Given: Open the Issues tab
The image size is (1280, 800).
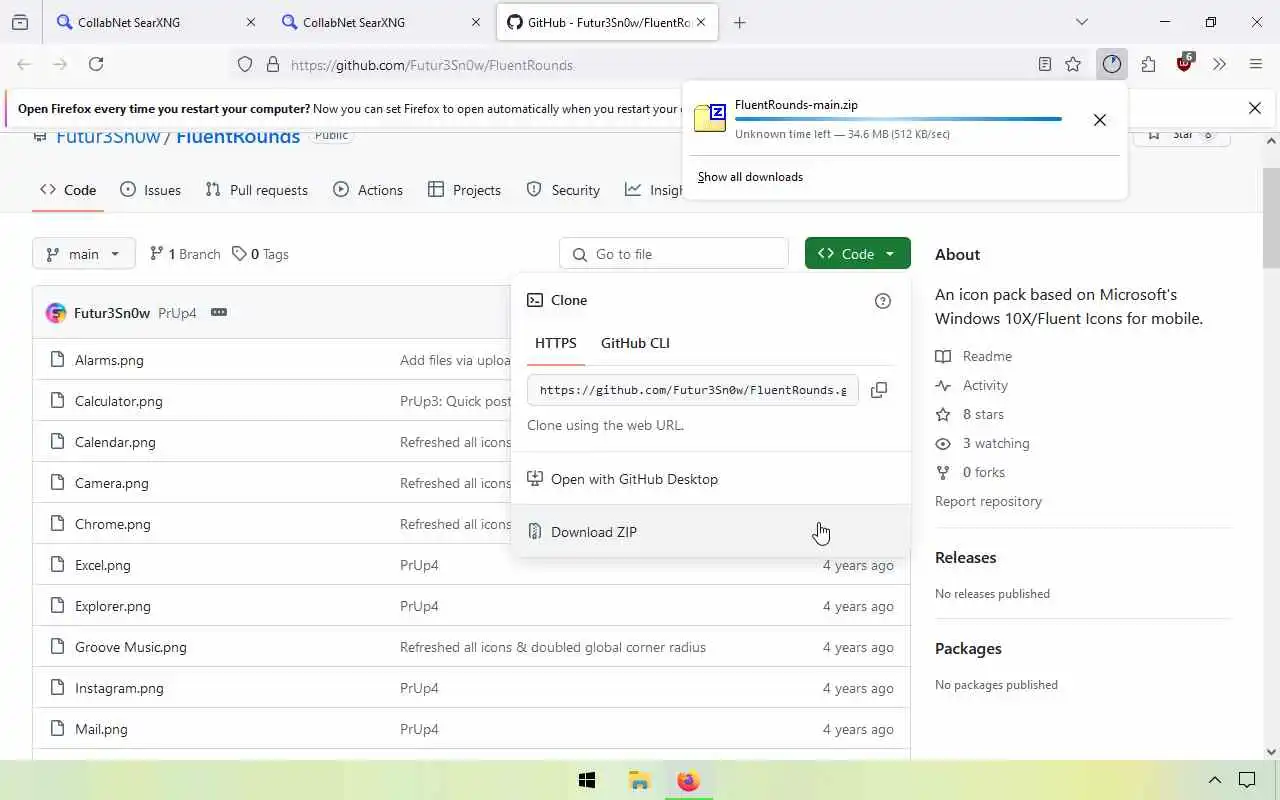Looking at the screenshot, I should tap(150, 190).
